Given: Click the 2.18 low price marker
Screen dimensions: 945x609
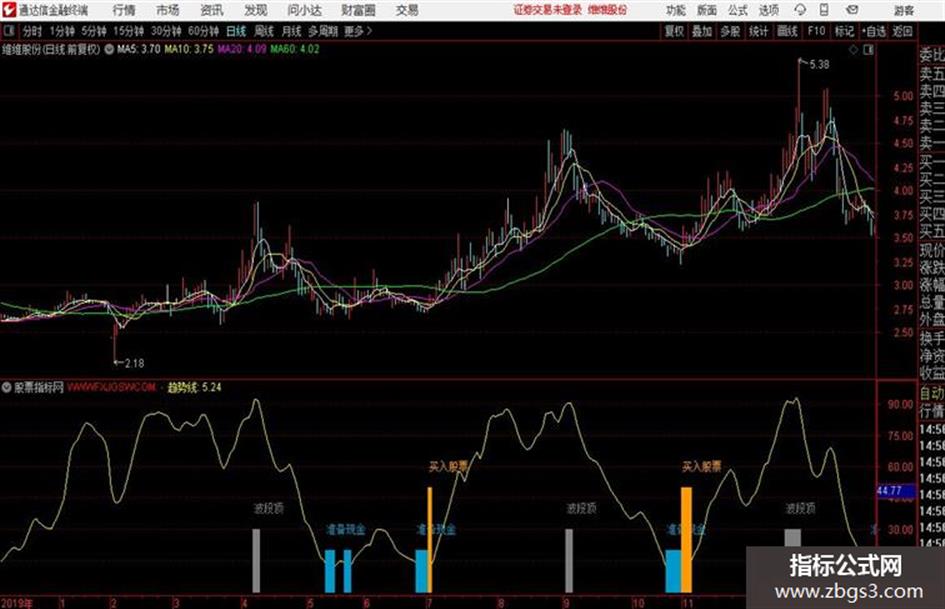Looking at the screenshot, I should [134, 363].
